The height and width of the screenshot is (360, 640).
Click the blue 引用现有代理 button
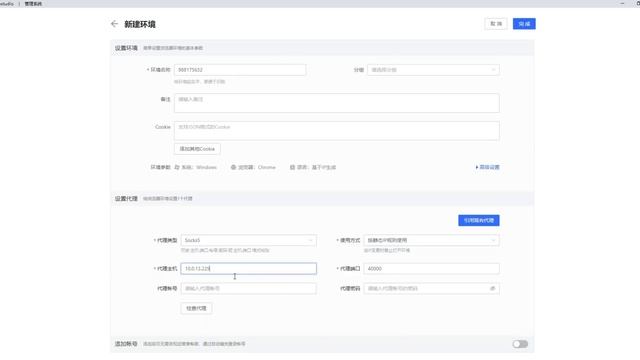[x=479, y=220]
